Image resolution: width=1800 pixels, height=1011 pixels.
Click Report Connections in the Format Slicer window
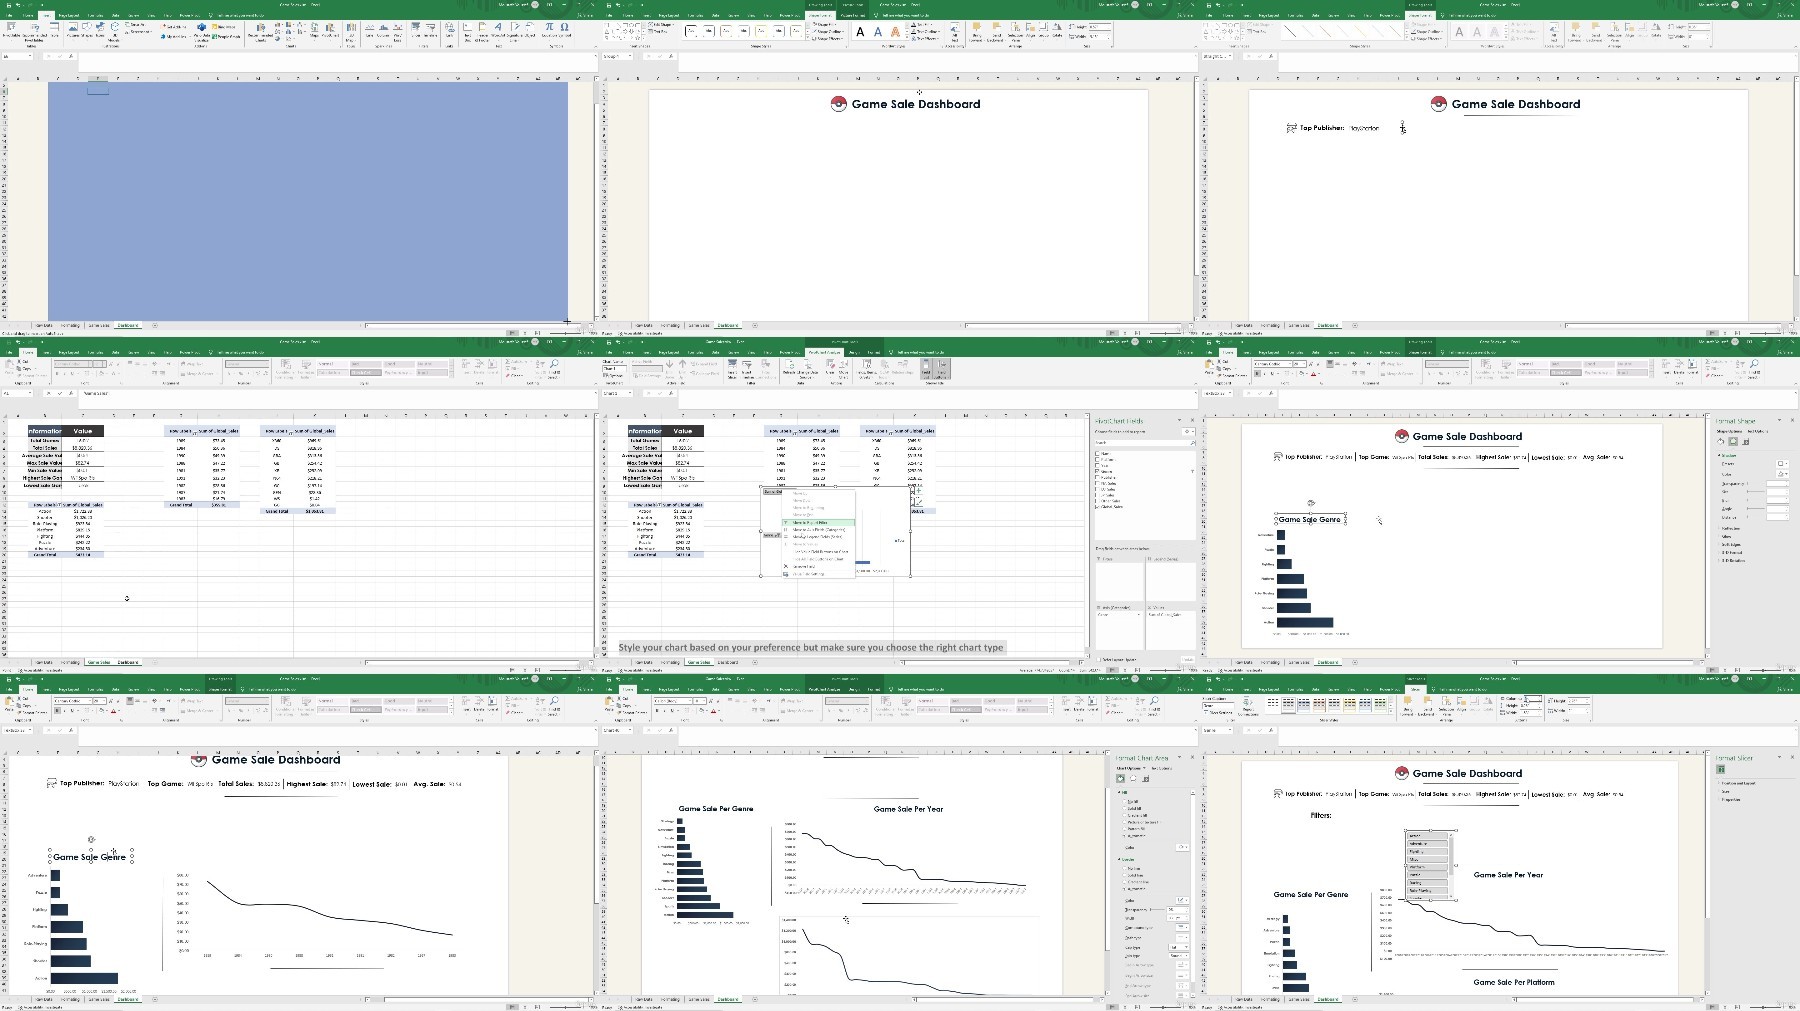tap(1248, 708)
